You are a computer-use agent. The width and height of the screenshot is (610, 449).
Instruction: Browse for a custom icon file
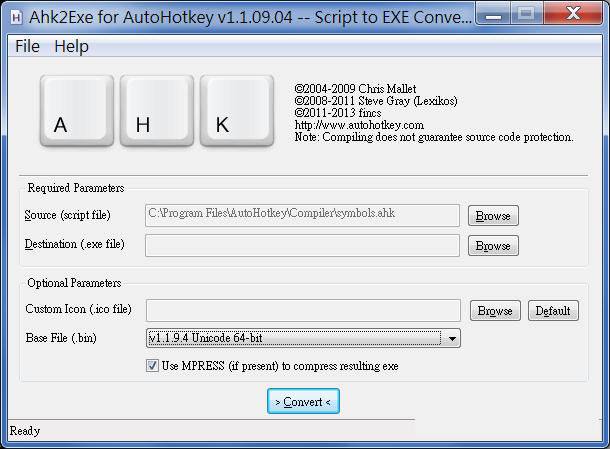(494, 311)
